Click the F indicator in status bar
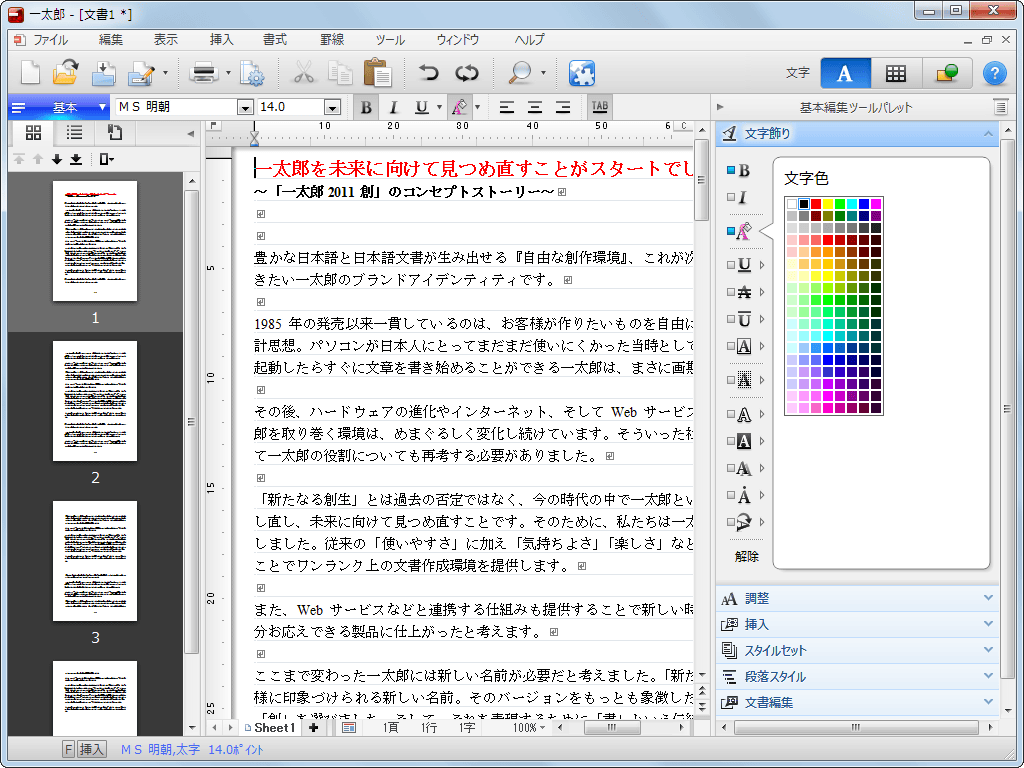 coord(68,749)
